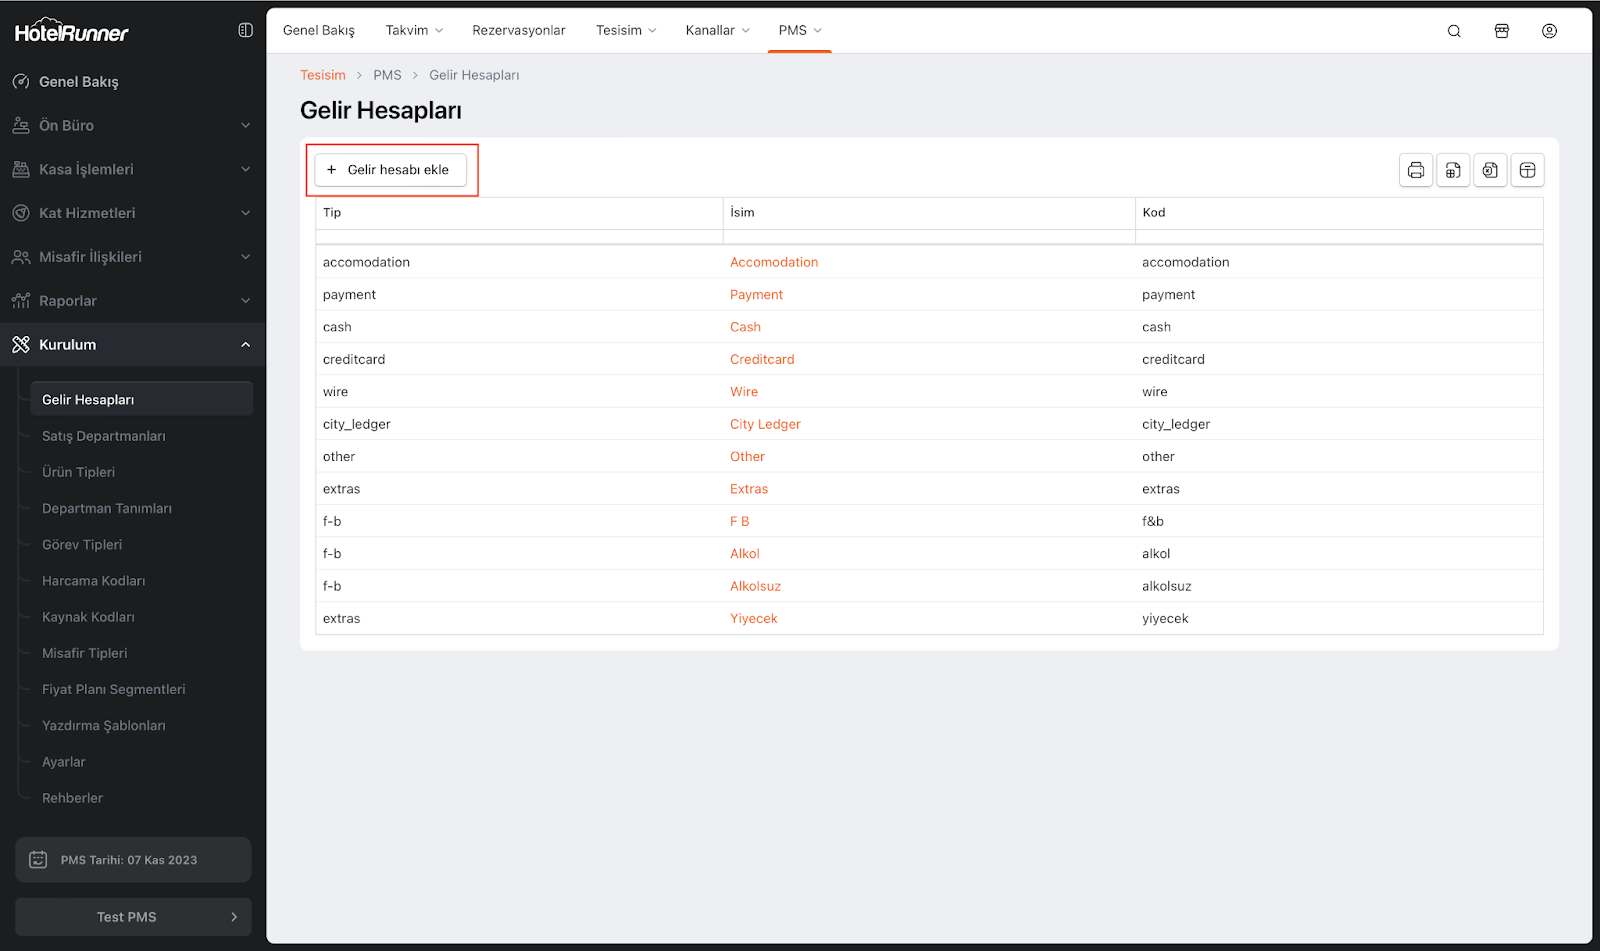Go to the Rezervasyonlar tab
Image resolution: width=1600 pixels, height=951 pixels.
pos(518,30)
